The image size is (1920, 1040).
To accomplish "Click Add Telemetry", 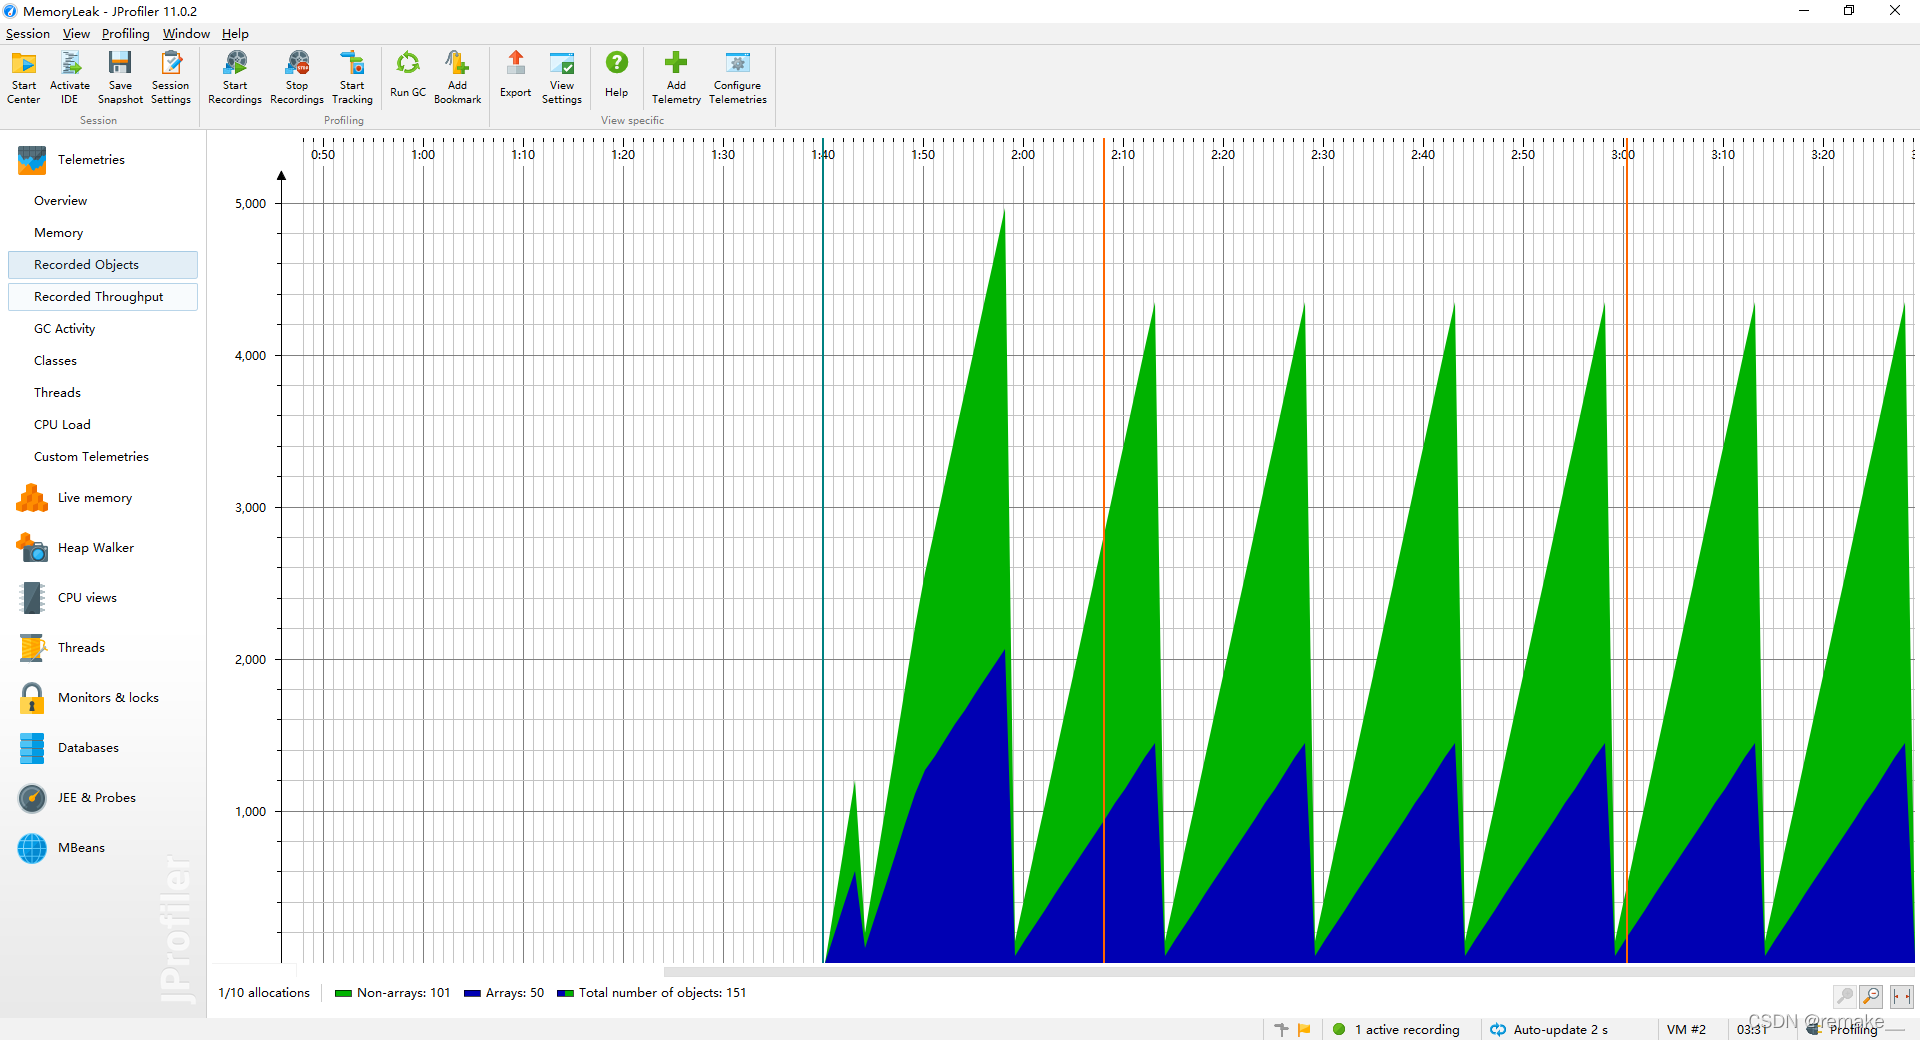I will click(x=676, y=77).
